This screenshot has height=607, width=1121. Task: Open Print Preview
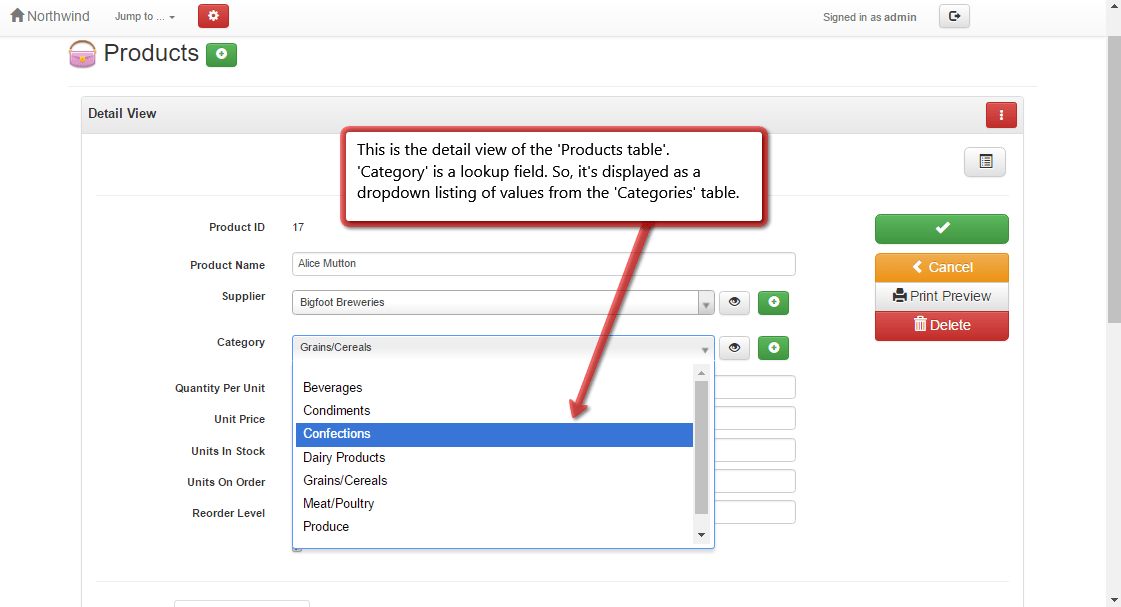click(x=941, y=296)
